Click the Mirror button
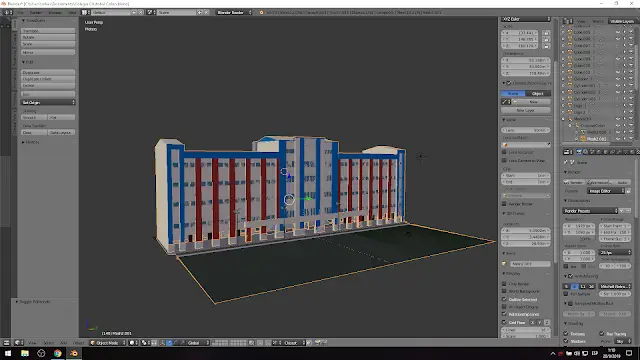The height and width of the screenshot is (360, 640). tap(48, 53)
